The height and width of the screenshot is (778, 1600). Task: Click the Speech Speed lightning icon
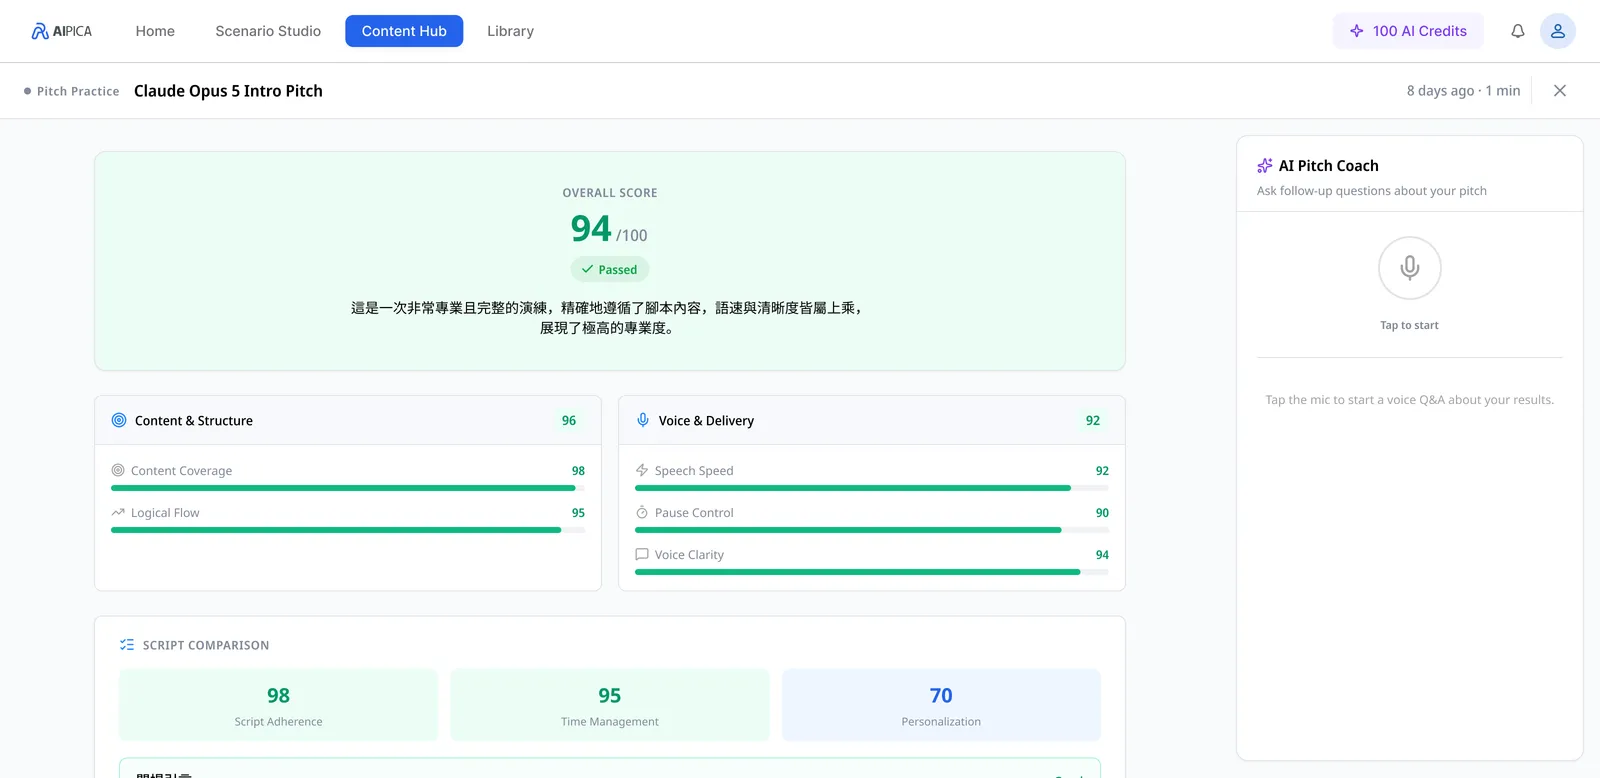[642, 470]
